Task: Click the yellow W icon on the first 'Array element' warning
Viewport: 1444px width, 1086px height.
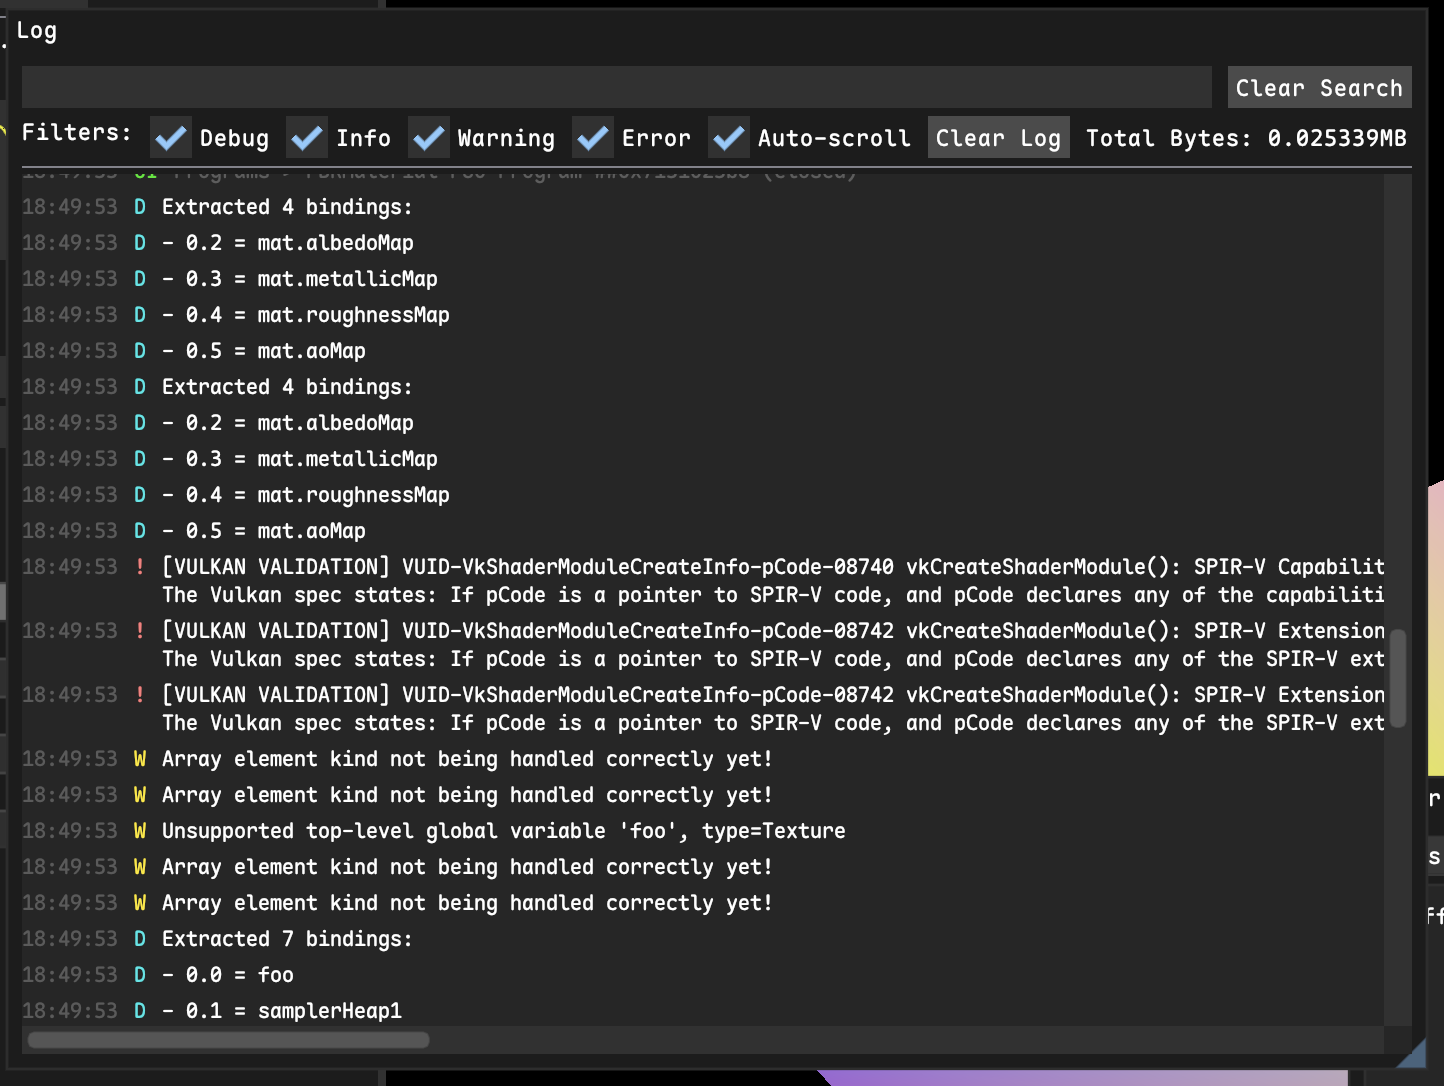Action: point(140,759)
